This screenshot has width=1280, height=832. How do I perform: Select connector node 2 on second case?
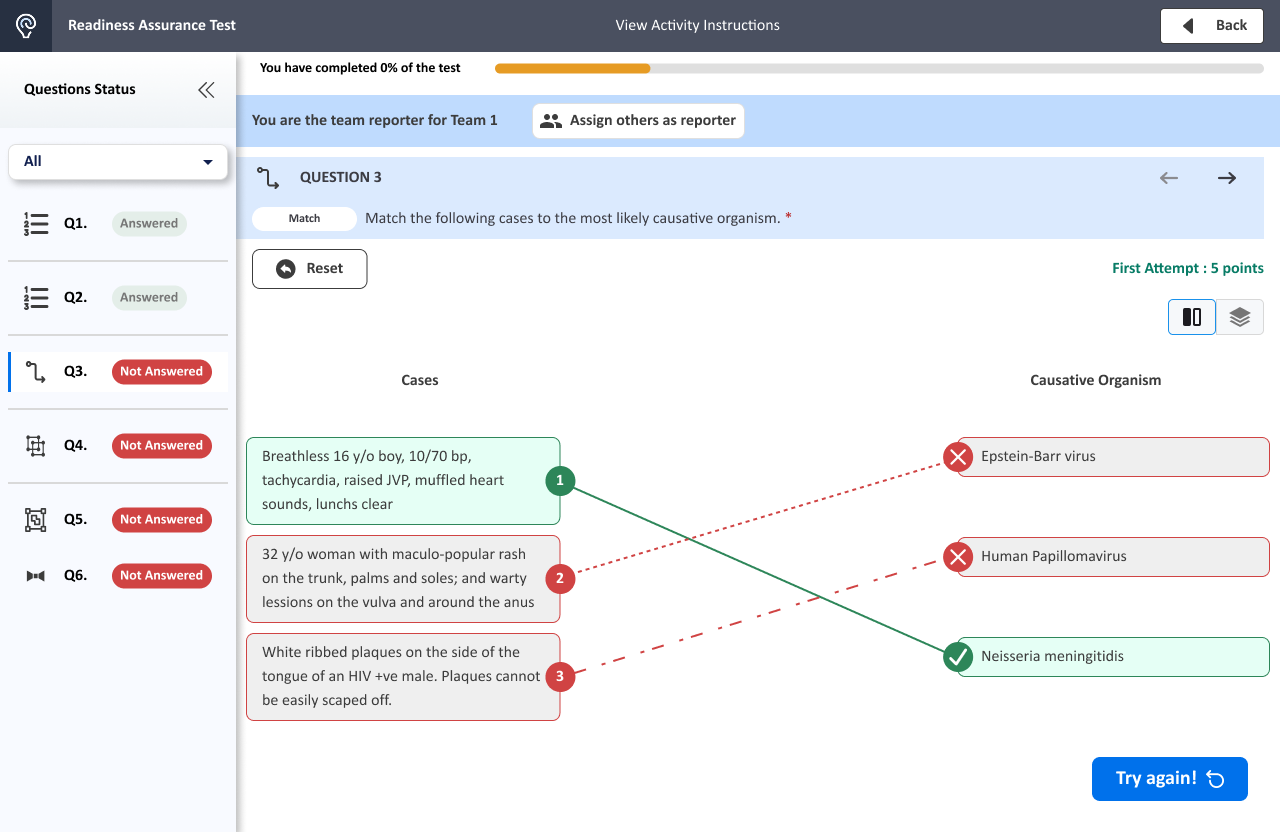(559, 578)
